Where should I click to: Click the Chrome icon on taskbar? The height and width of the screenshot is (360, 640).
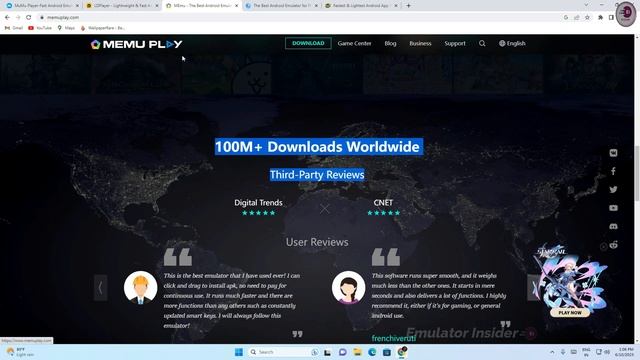(x=402, y=352)
